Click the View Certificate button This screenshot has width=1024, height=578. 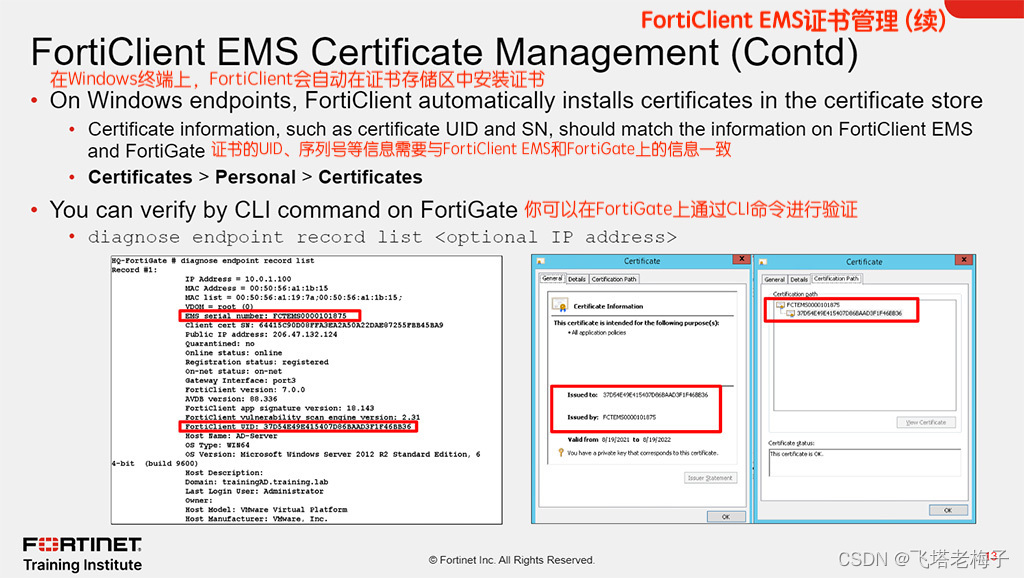926,422
